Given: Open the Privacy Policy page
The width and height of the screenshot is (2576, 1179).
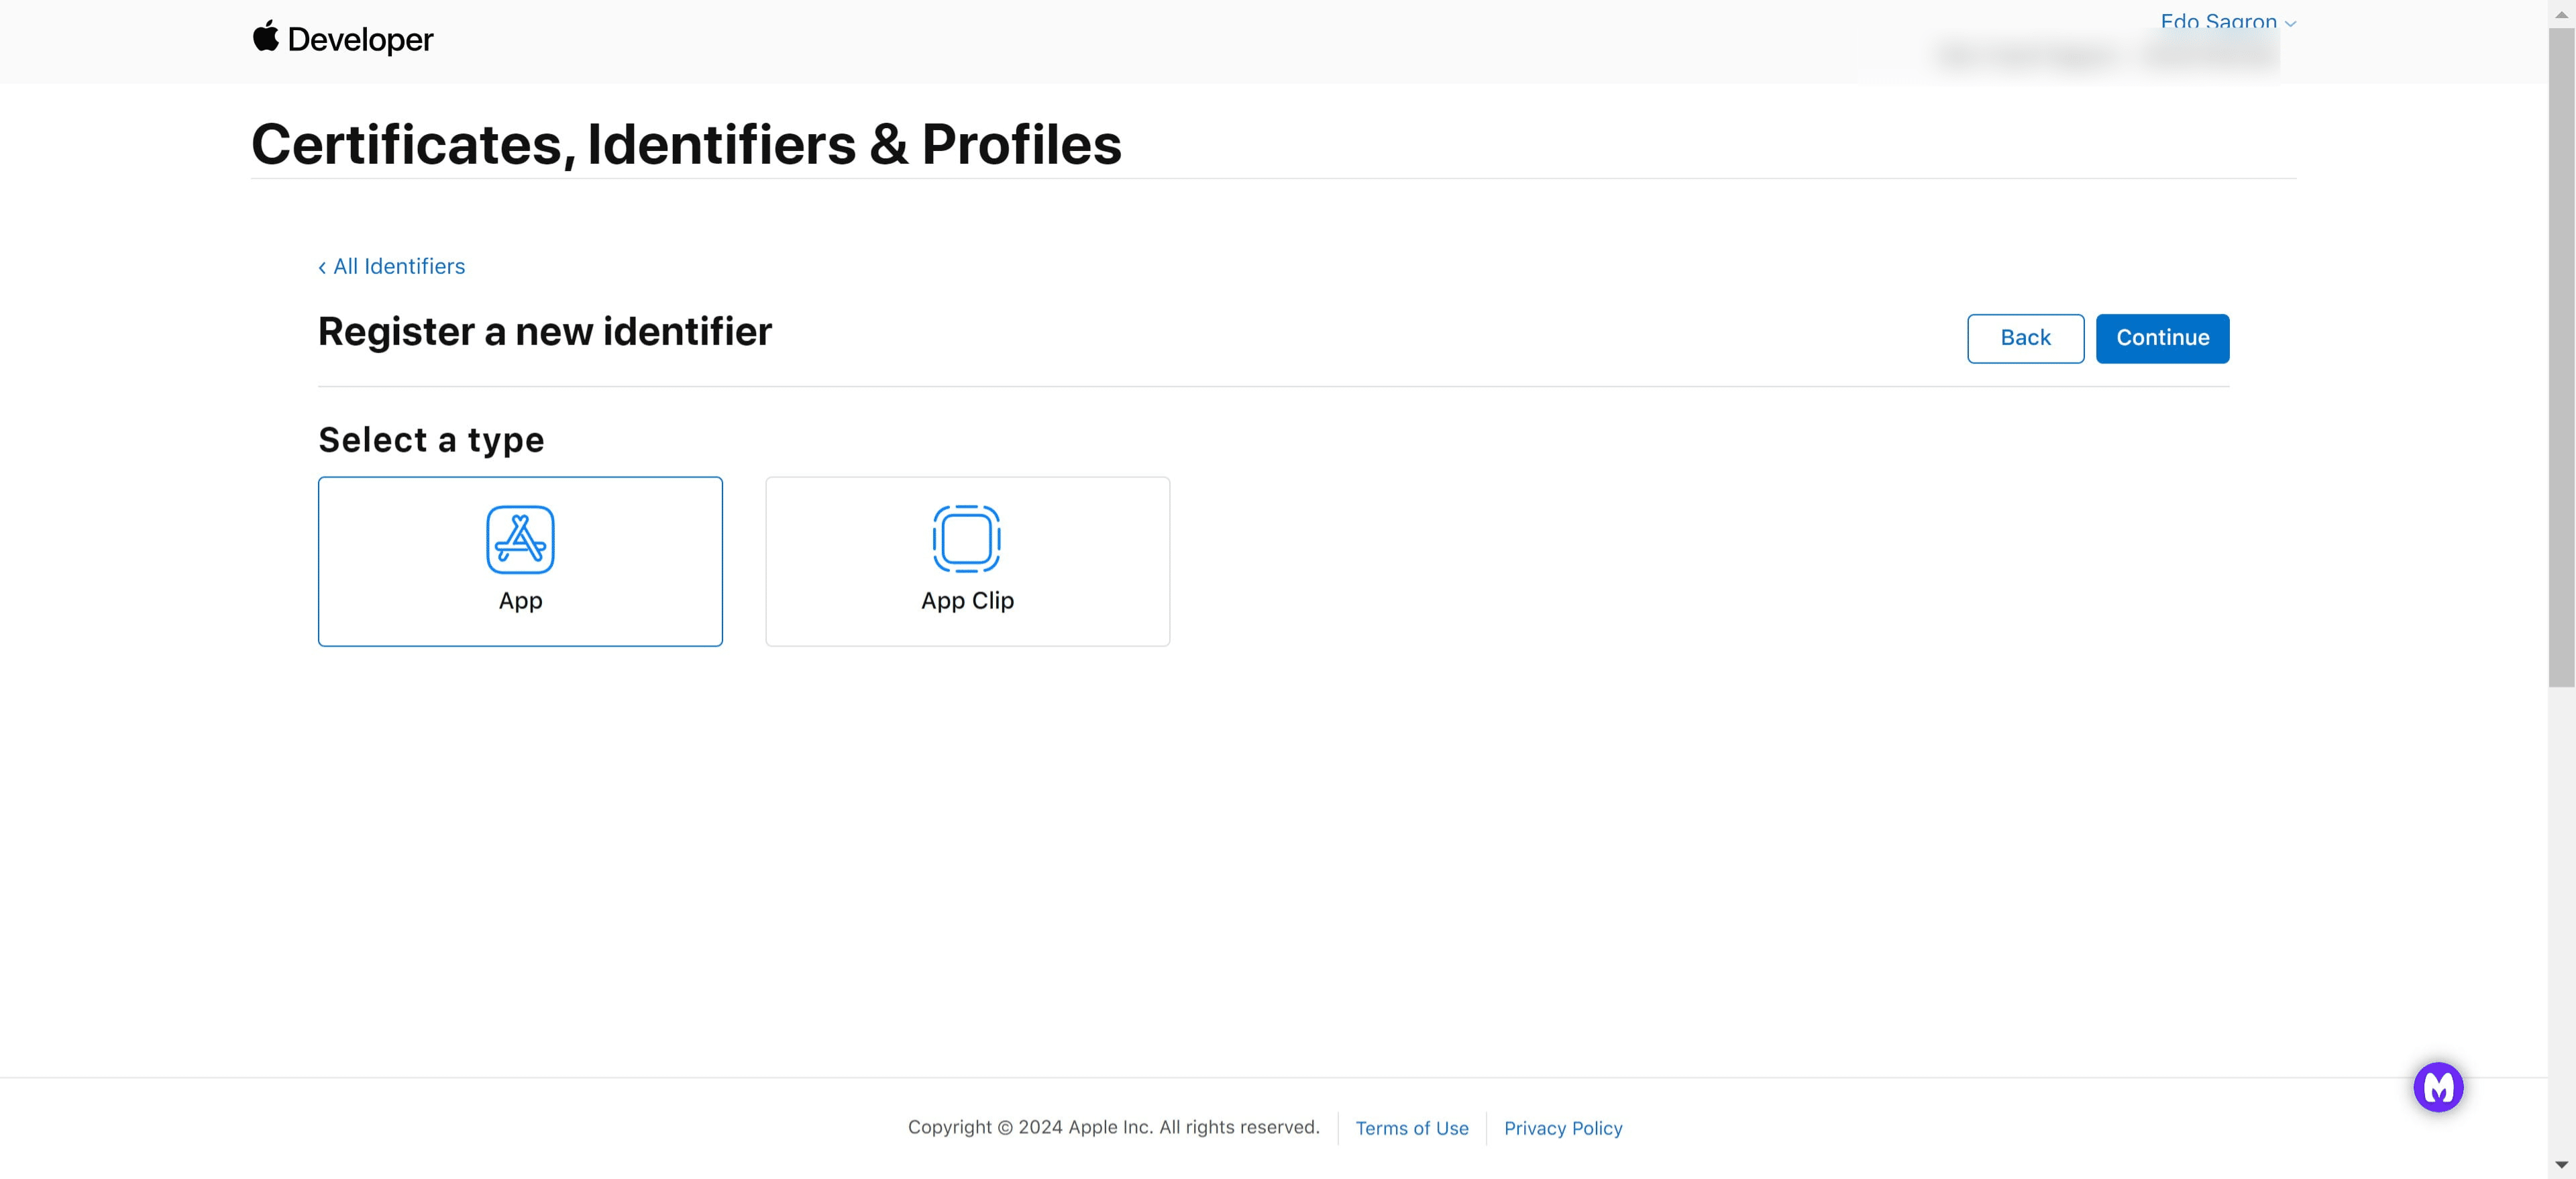Looking at the screenshot, I should pos(1563,1128).
